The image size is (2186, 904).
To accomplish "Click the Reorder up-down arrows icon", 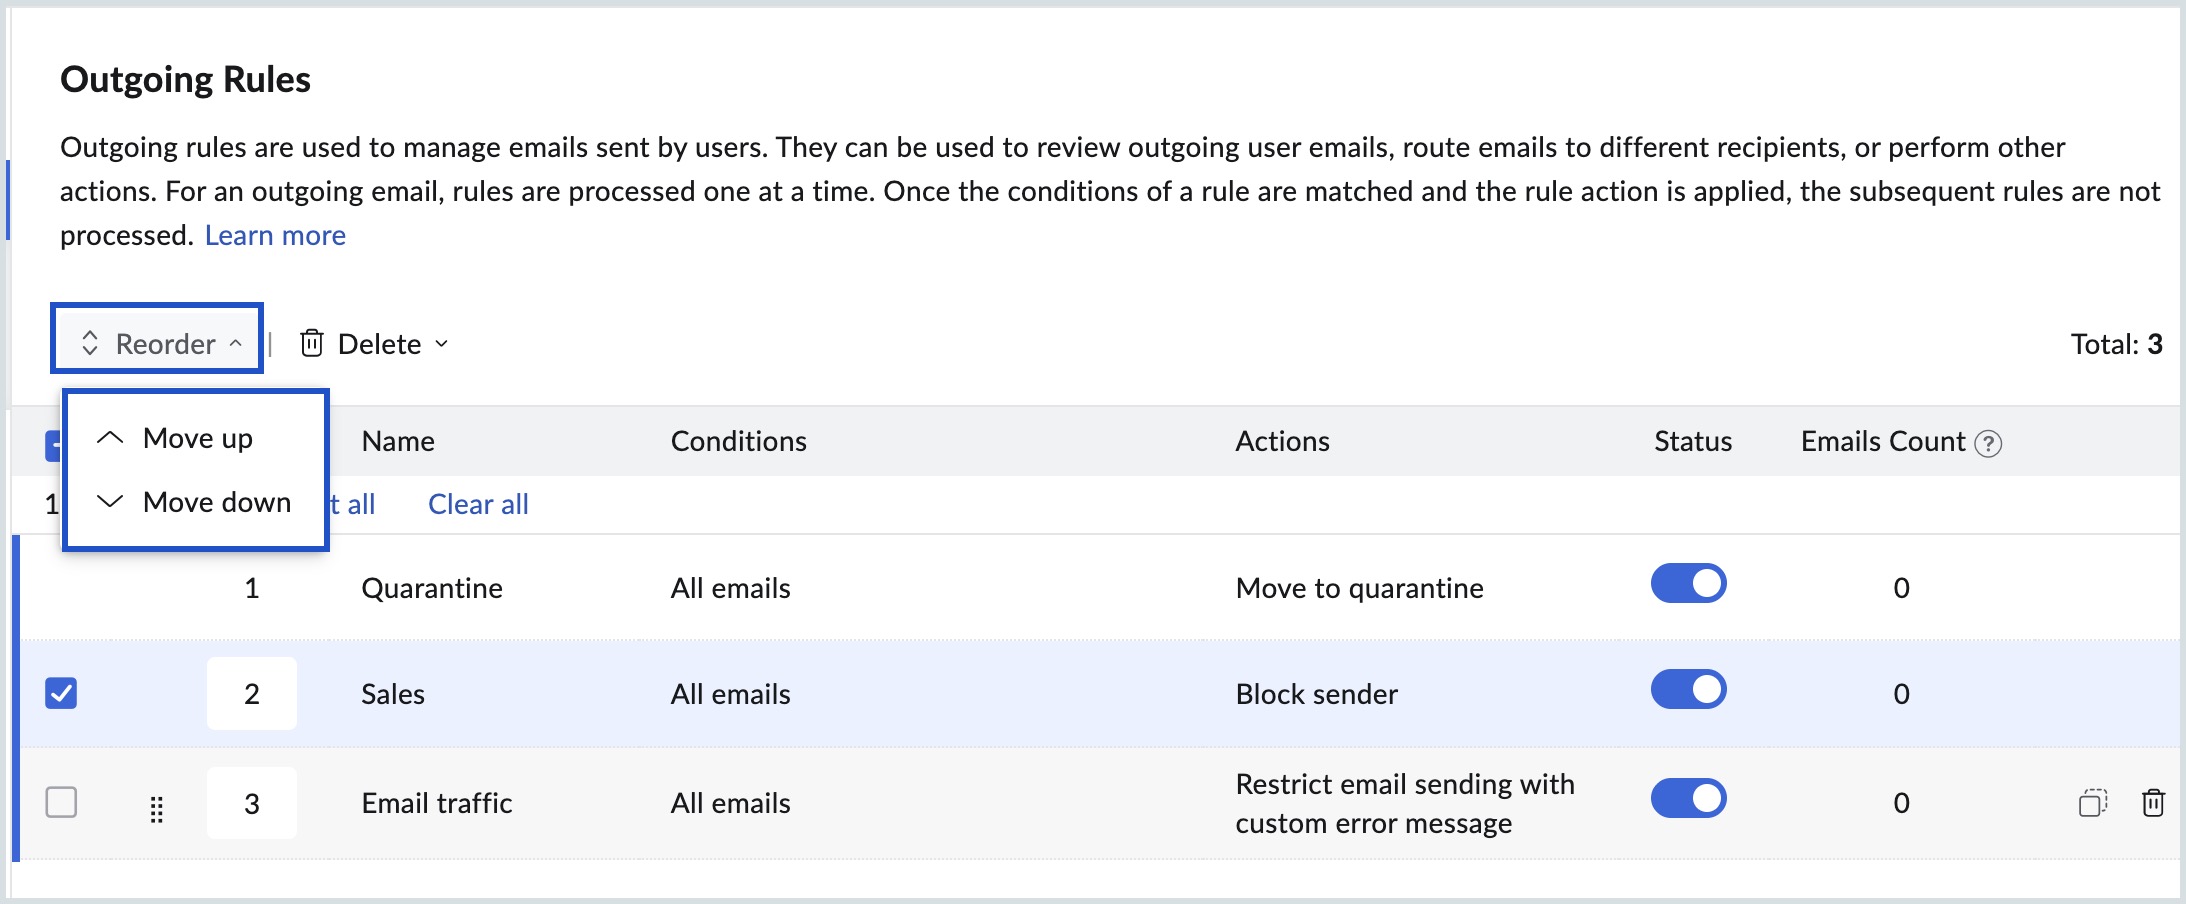I will [90, 343].
